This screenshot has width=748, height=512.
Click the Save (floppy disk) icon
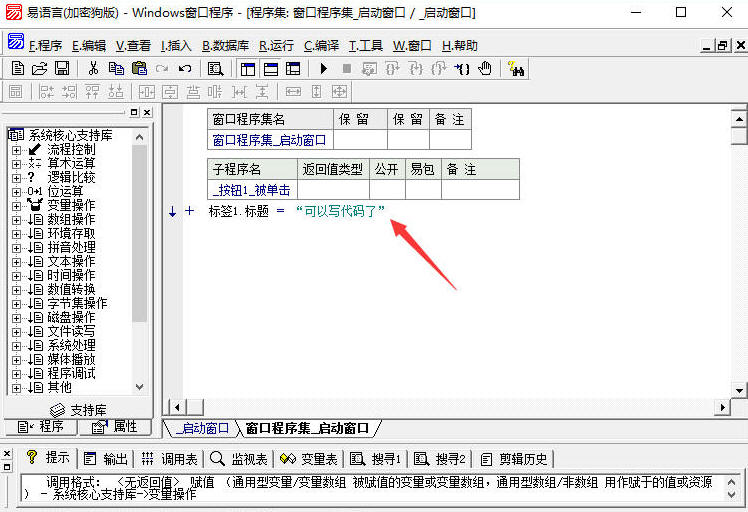62,68
